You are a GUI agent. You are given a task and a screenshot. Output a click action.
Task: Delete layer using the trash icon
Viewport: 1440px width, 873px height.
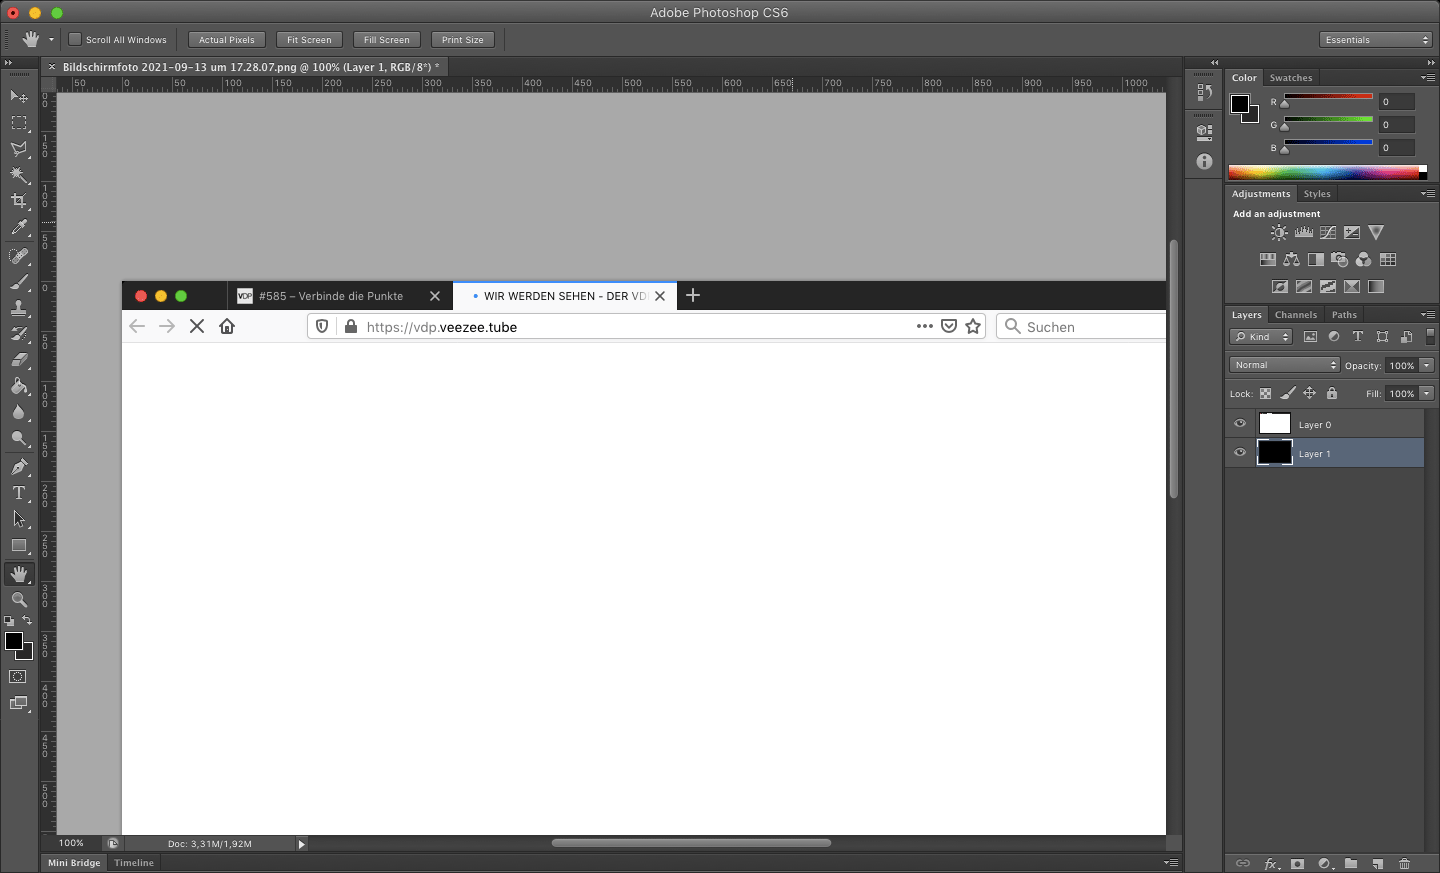pyautogui.click(x=1404, y=863)
